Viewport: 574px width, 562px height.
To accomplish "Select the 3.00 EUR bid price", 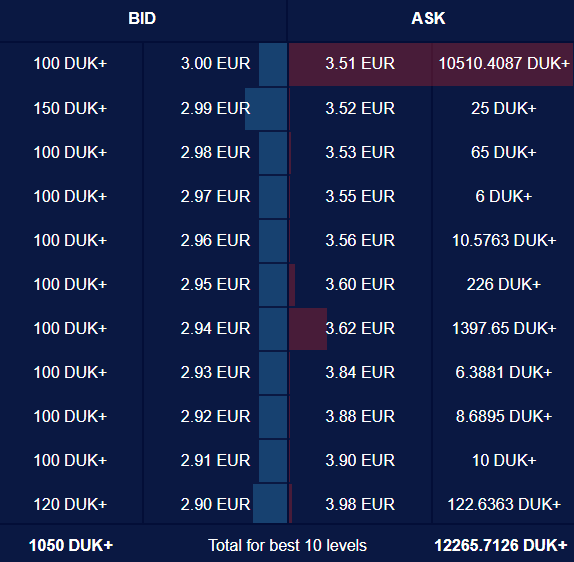I will click(215, 63).
